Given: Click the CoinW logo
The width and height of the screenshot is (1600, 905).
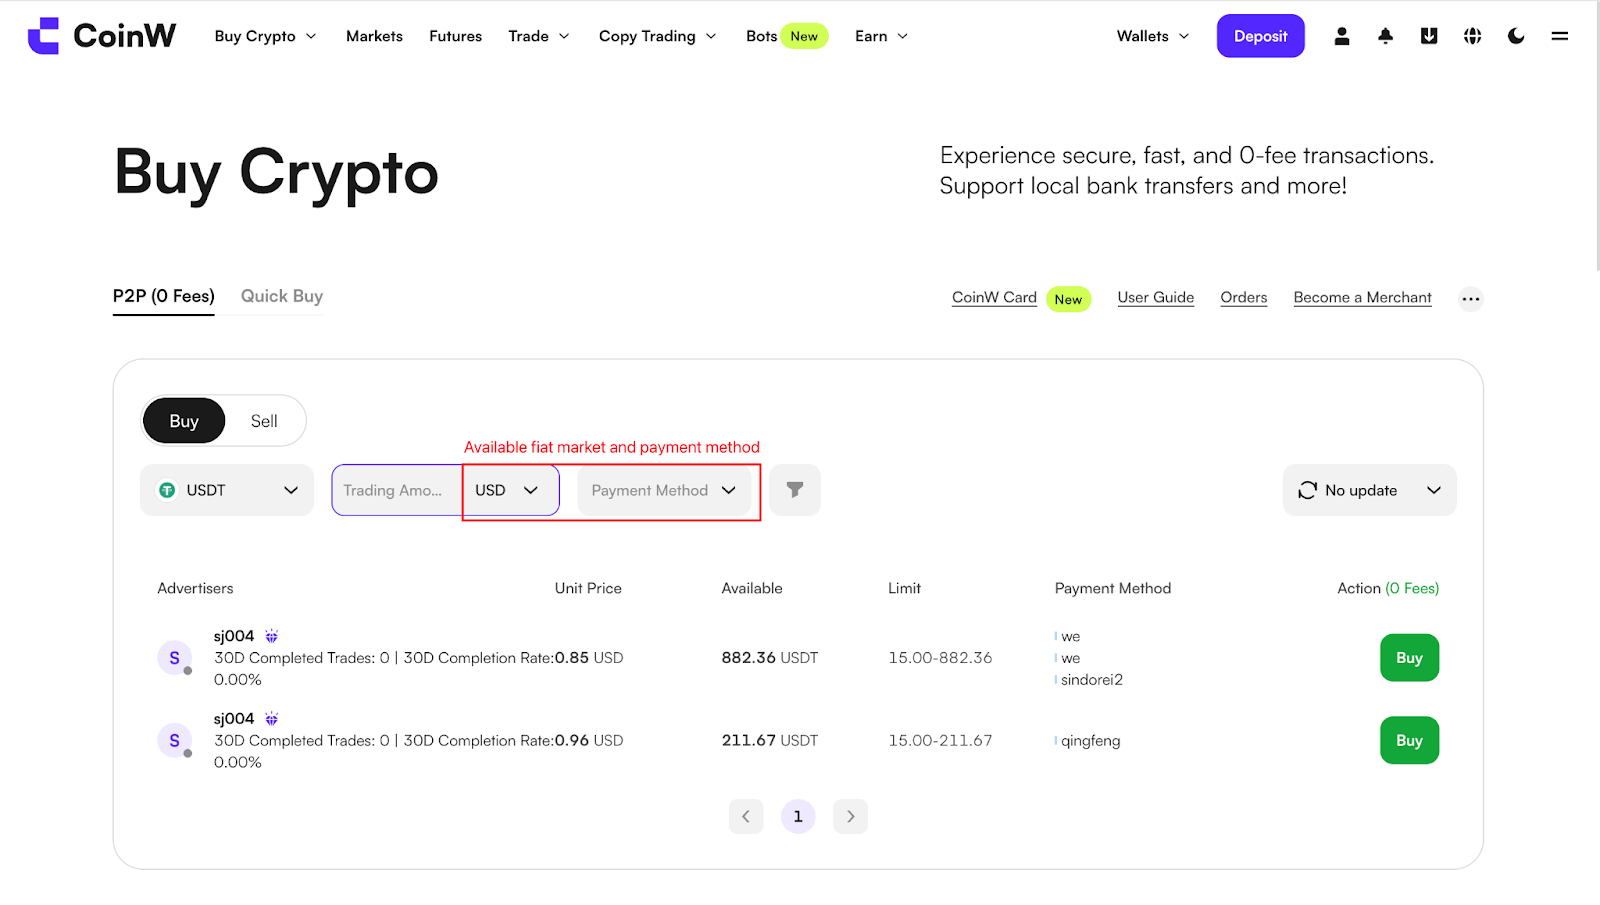Looking at the screenshot, I should [x=102, y=36].
